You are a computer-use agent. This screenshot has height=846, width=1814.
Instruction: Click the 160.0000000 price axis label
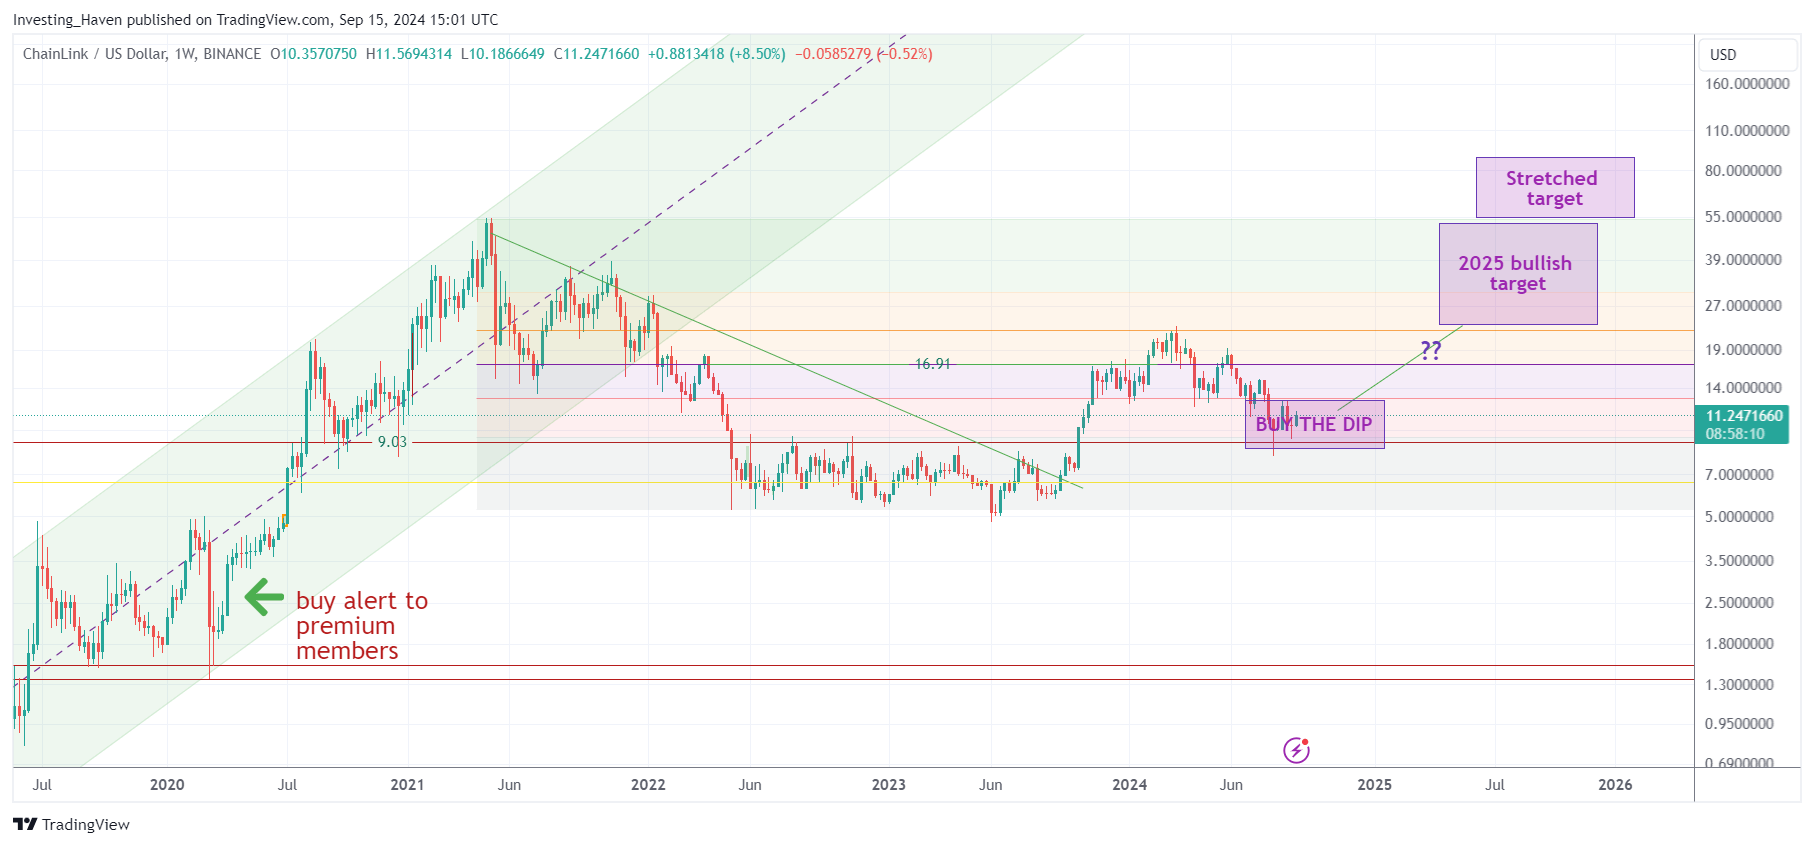[1747, 84]
